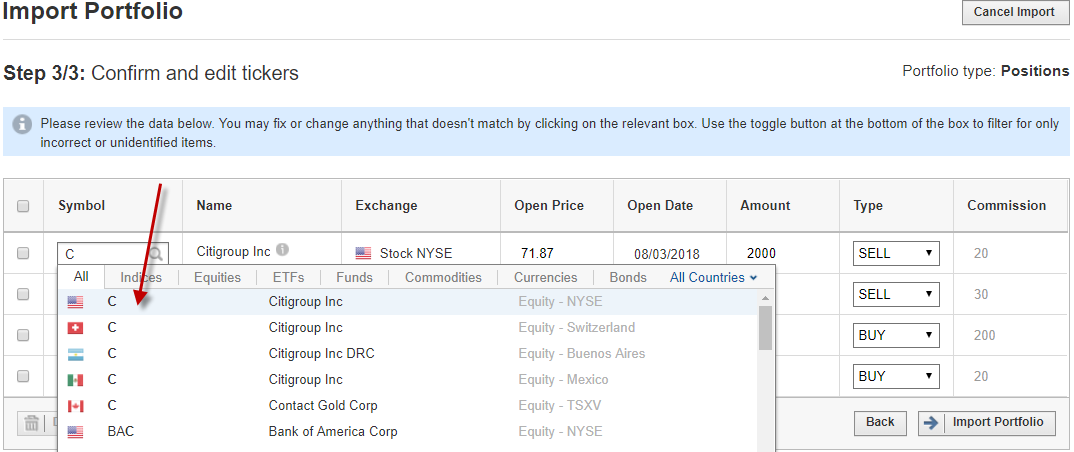Image resolution: width=1074 pixels, height=452 pixels.
Task: Click the Open Price value 71.87
Action: click(538, 253)
